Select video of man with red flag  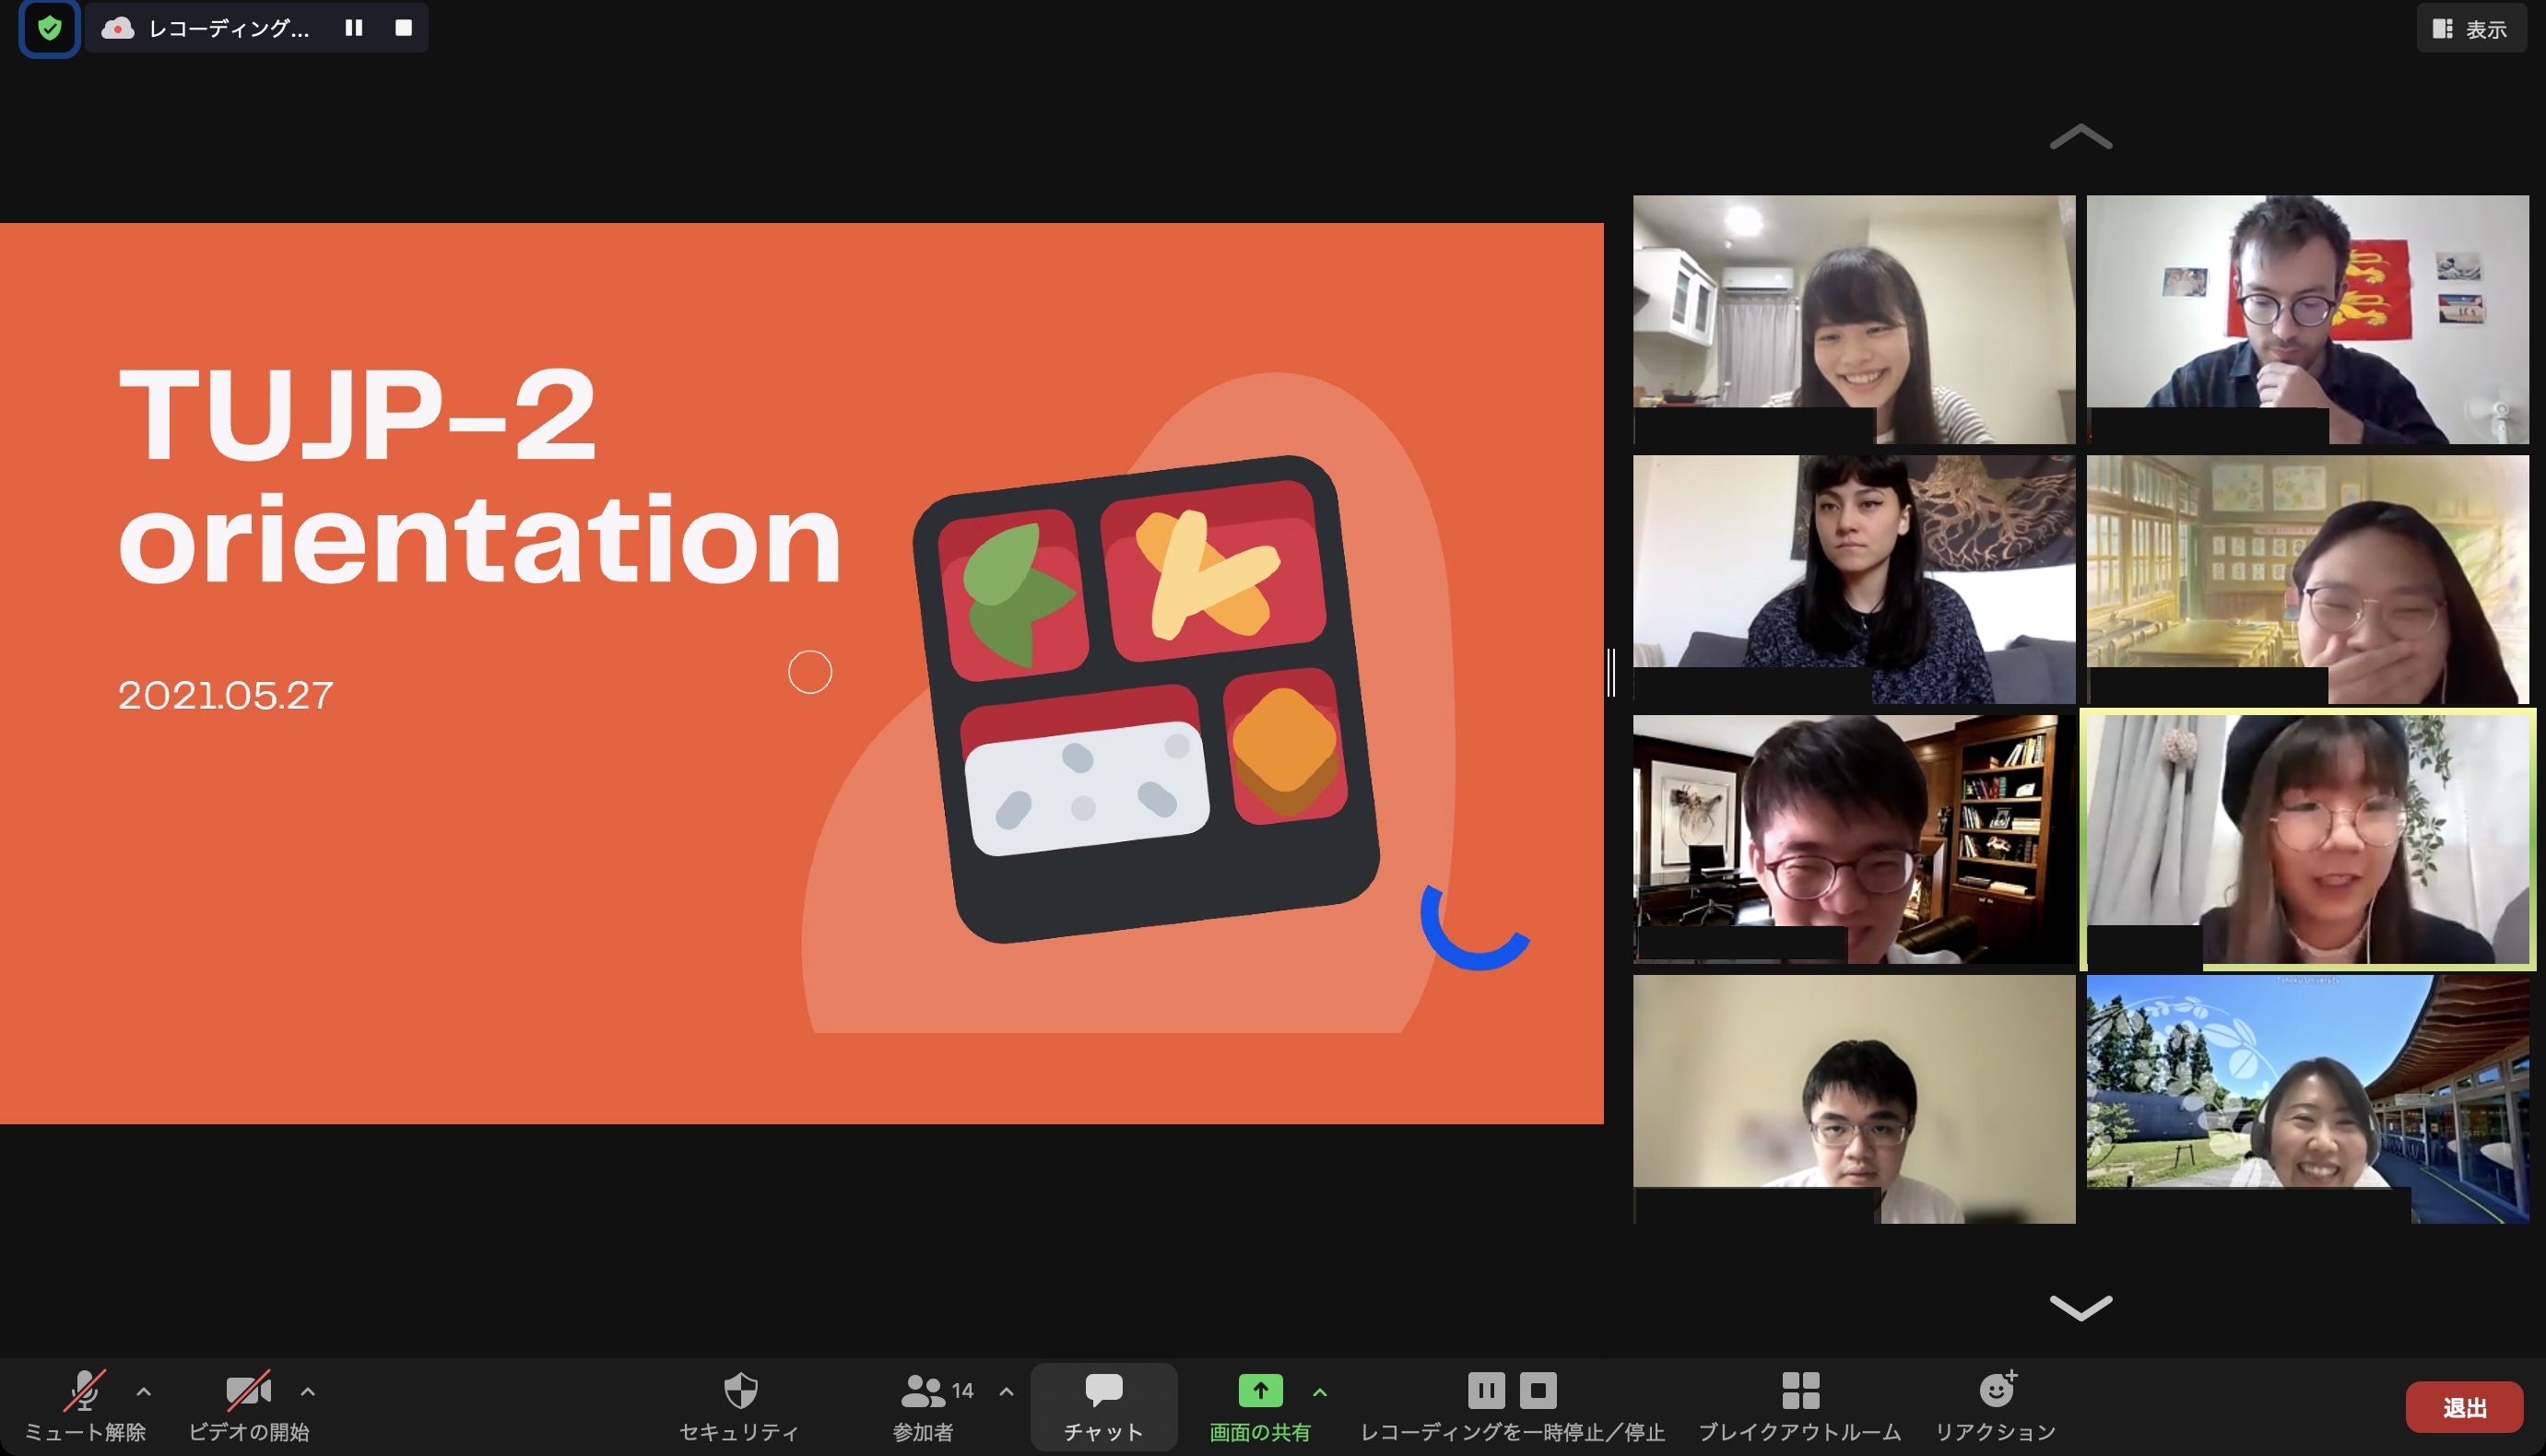tap(2308, 319)
